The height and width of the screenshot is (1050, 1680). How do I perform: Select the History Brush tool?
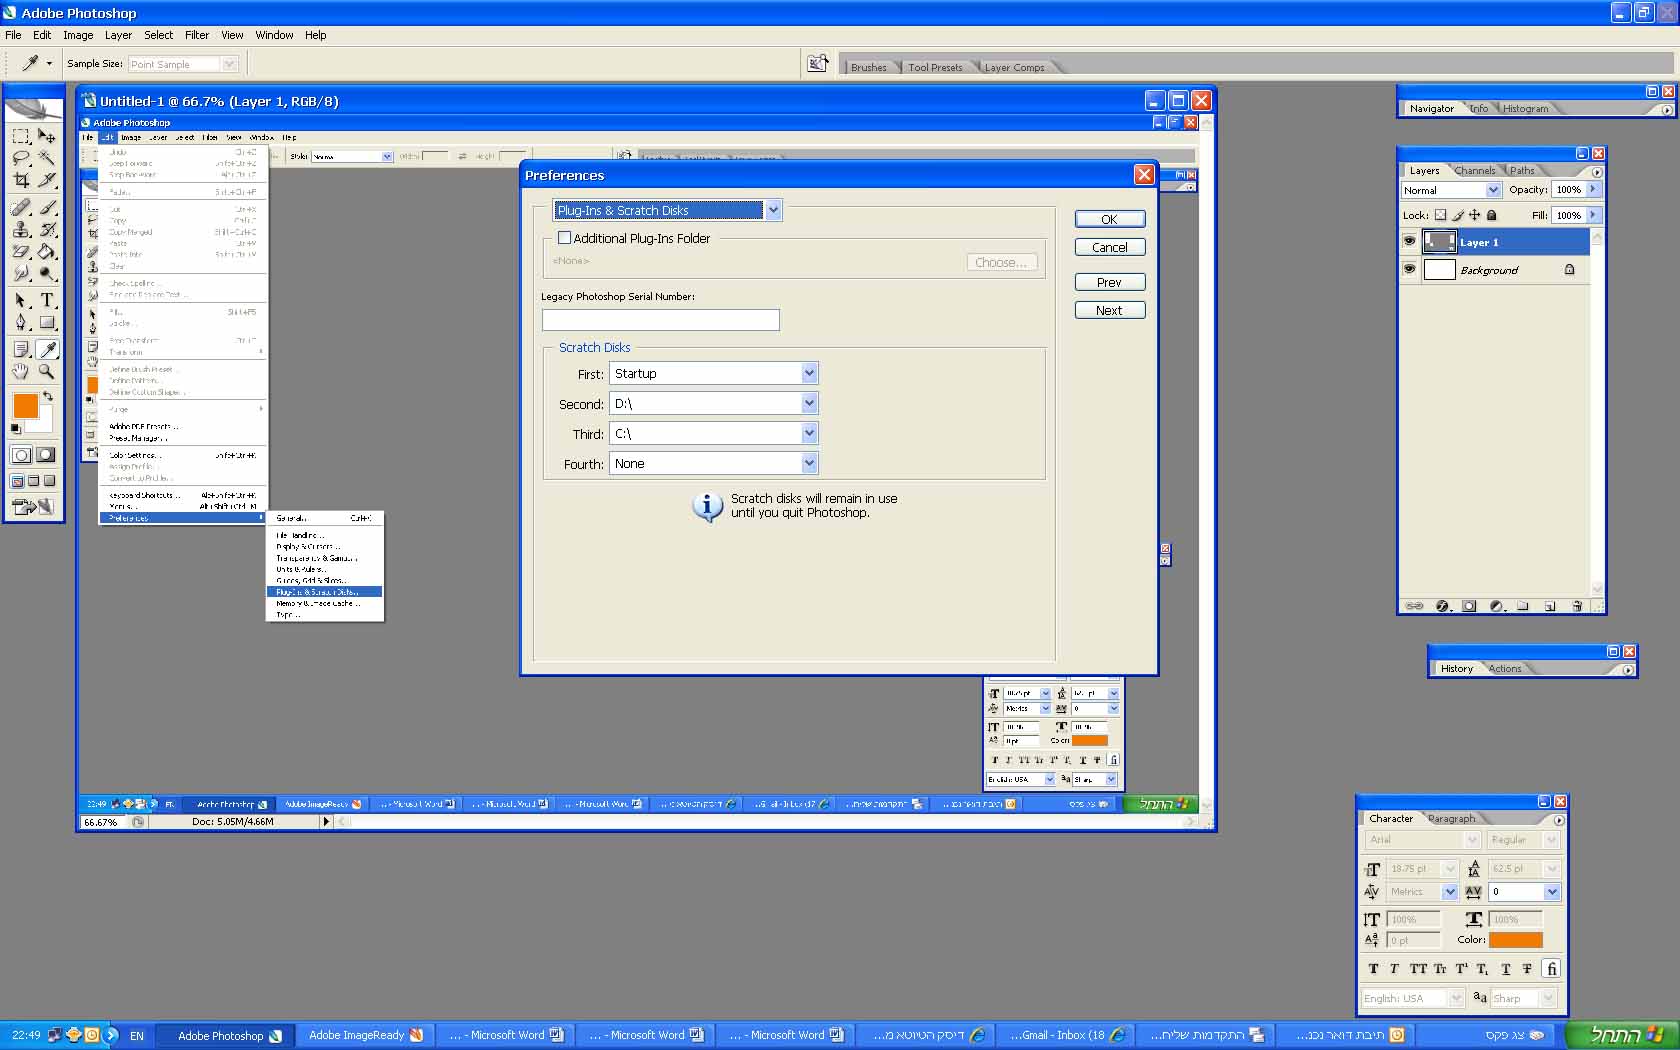pyautogui.click(x=47, y=229)
